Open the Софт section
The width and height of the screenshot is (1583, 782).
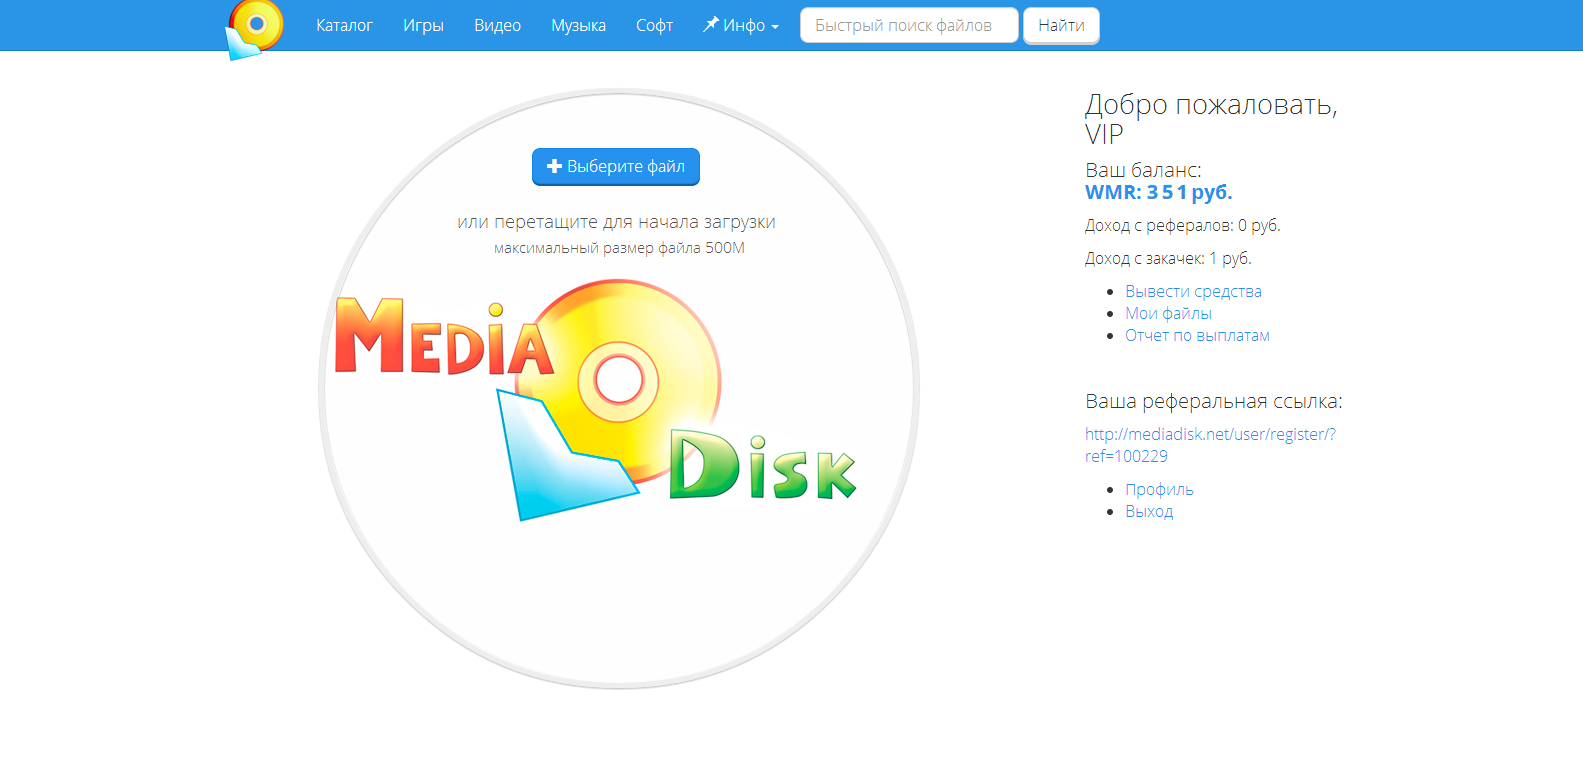pos(654,25)
